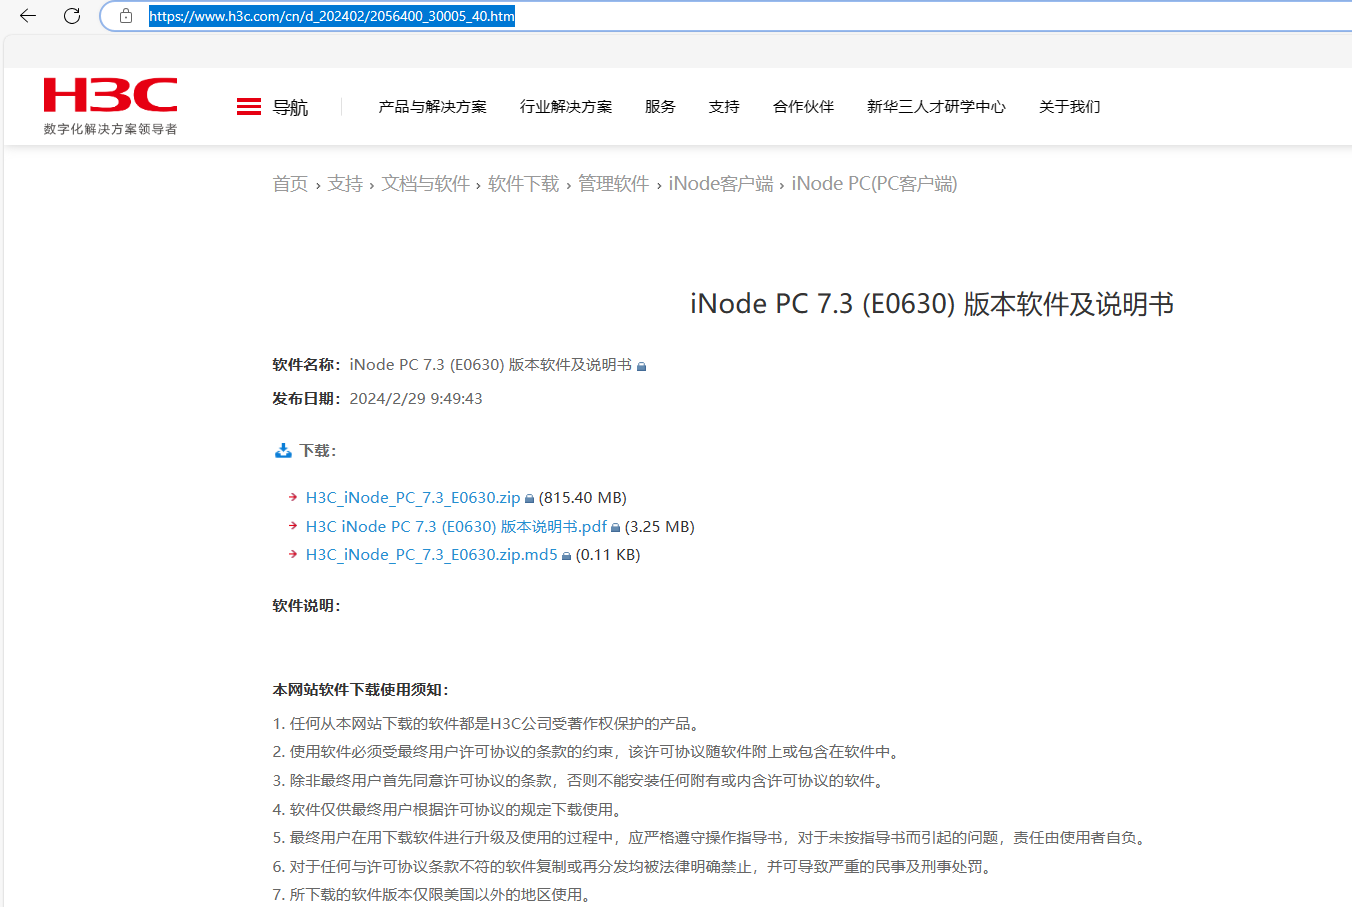Go to 新华三人才研学中心

click(x=936, y=107)
